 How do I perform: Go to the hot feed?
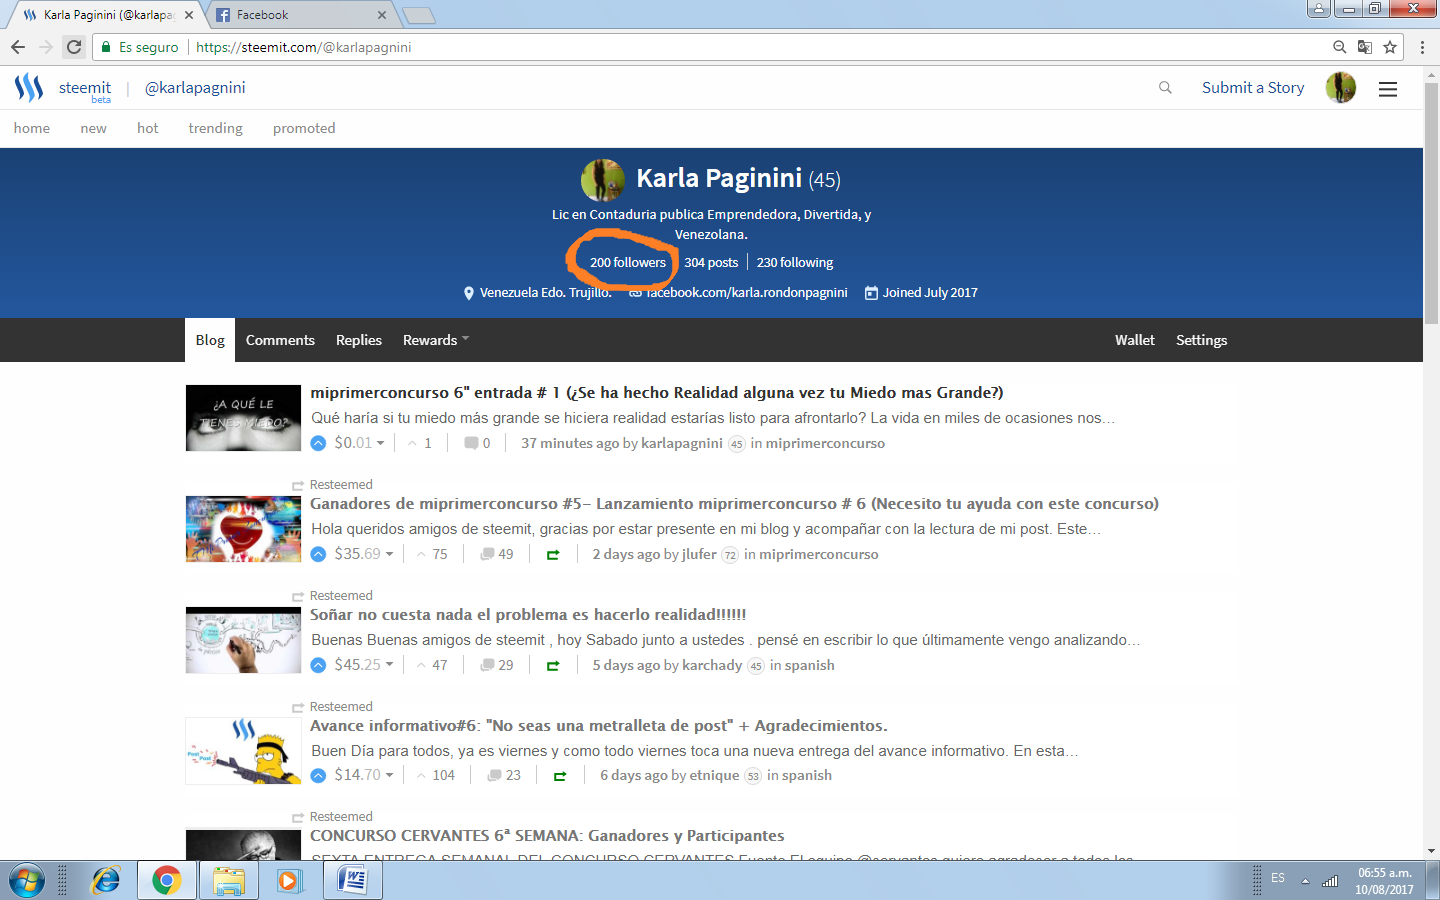coord(148,128)
